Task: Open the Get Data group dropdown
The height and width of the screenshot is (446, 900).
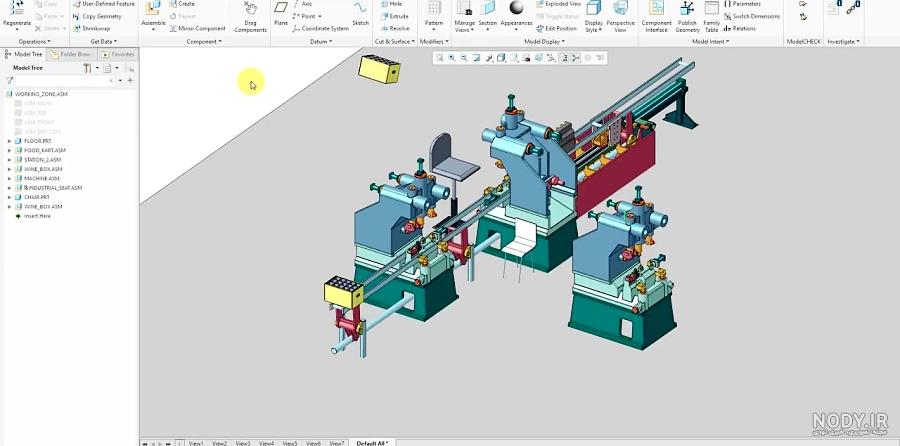Action: tap(104, 41)
